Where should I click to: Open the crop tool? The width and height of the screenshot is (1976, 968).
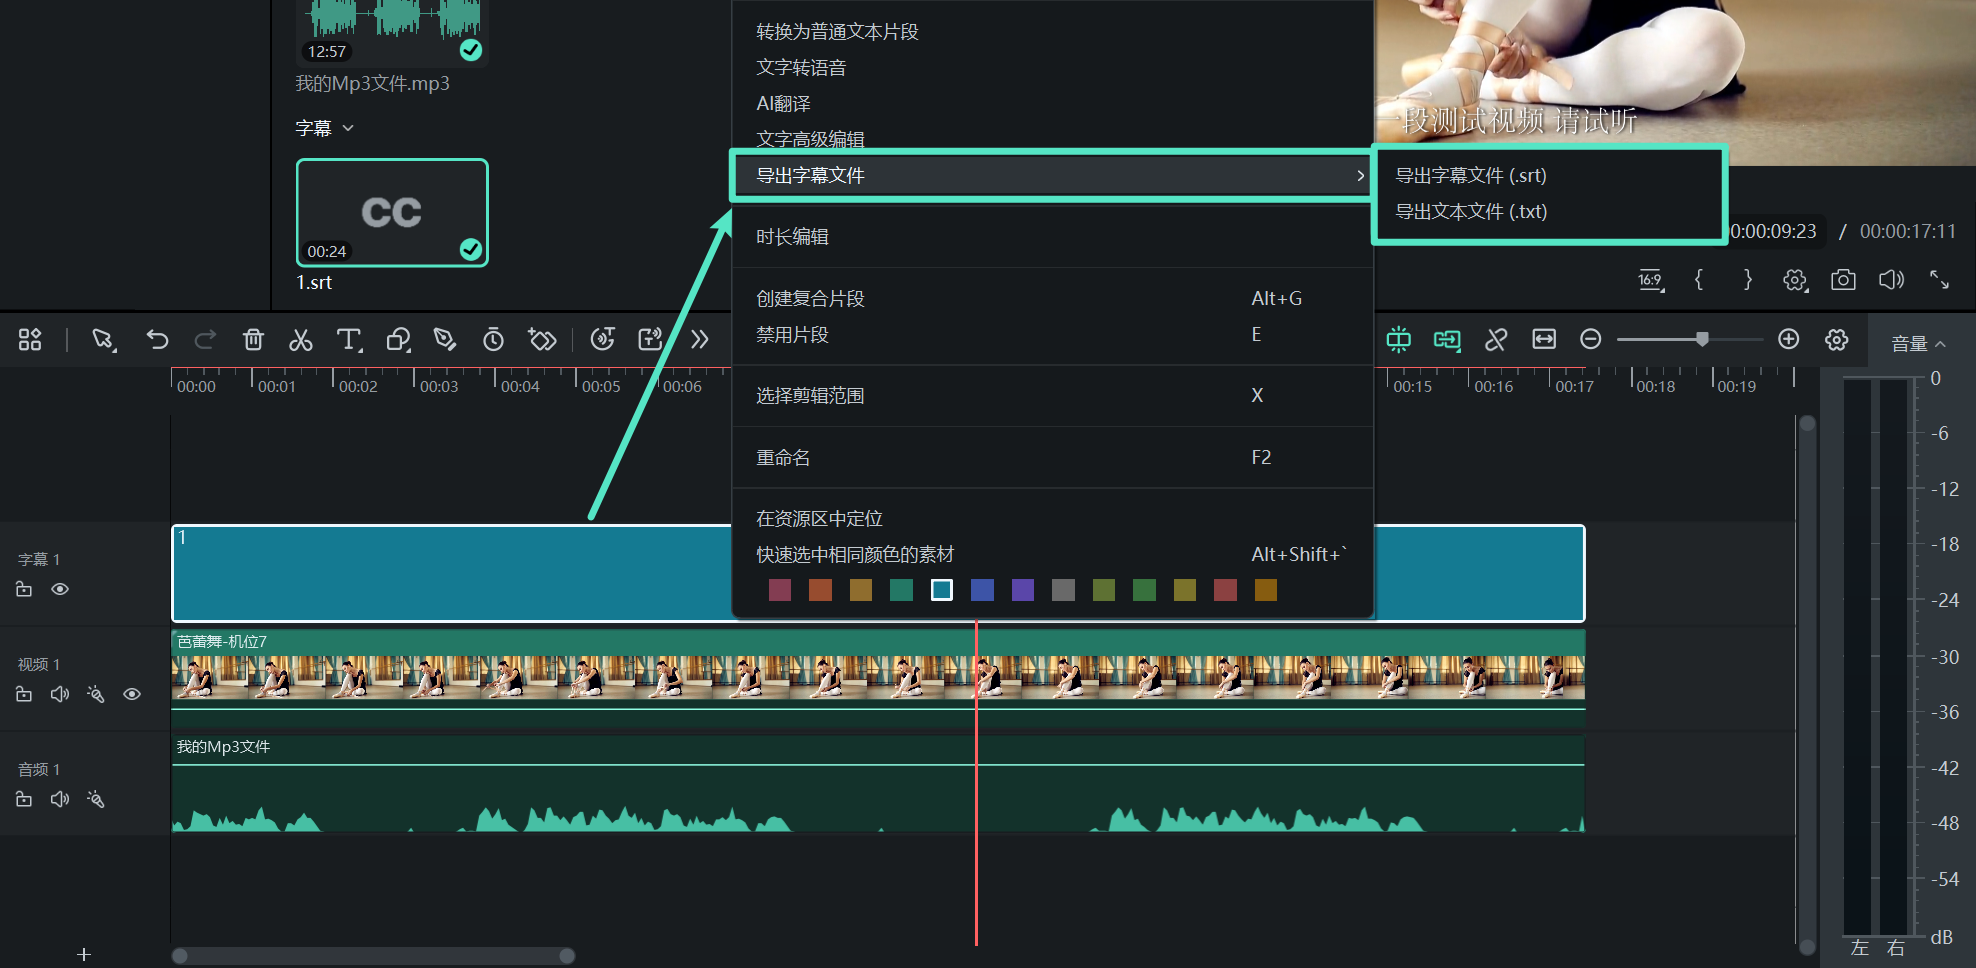click(x=398, y=340)
